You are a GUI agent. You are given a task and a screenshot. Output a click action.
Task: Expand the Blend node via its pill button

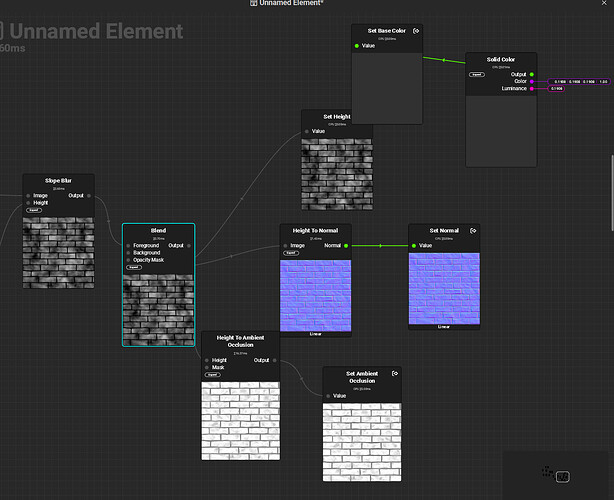click(x=133, y=267)
